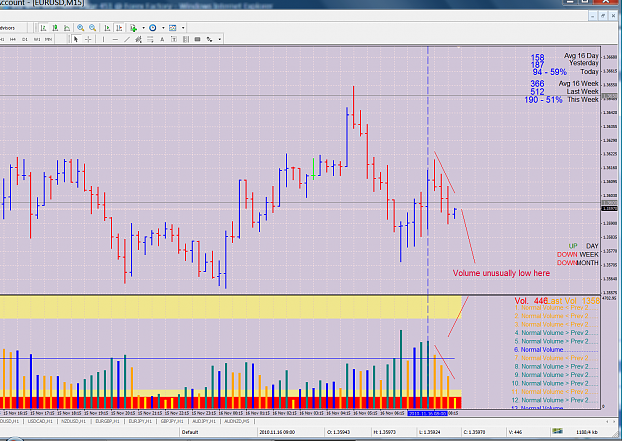The image size is (625, 441).
Task: Select the line chart display icon
Action: 67,28
